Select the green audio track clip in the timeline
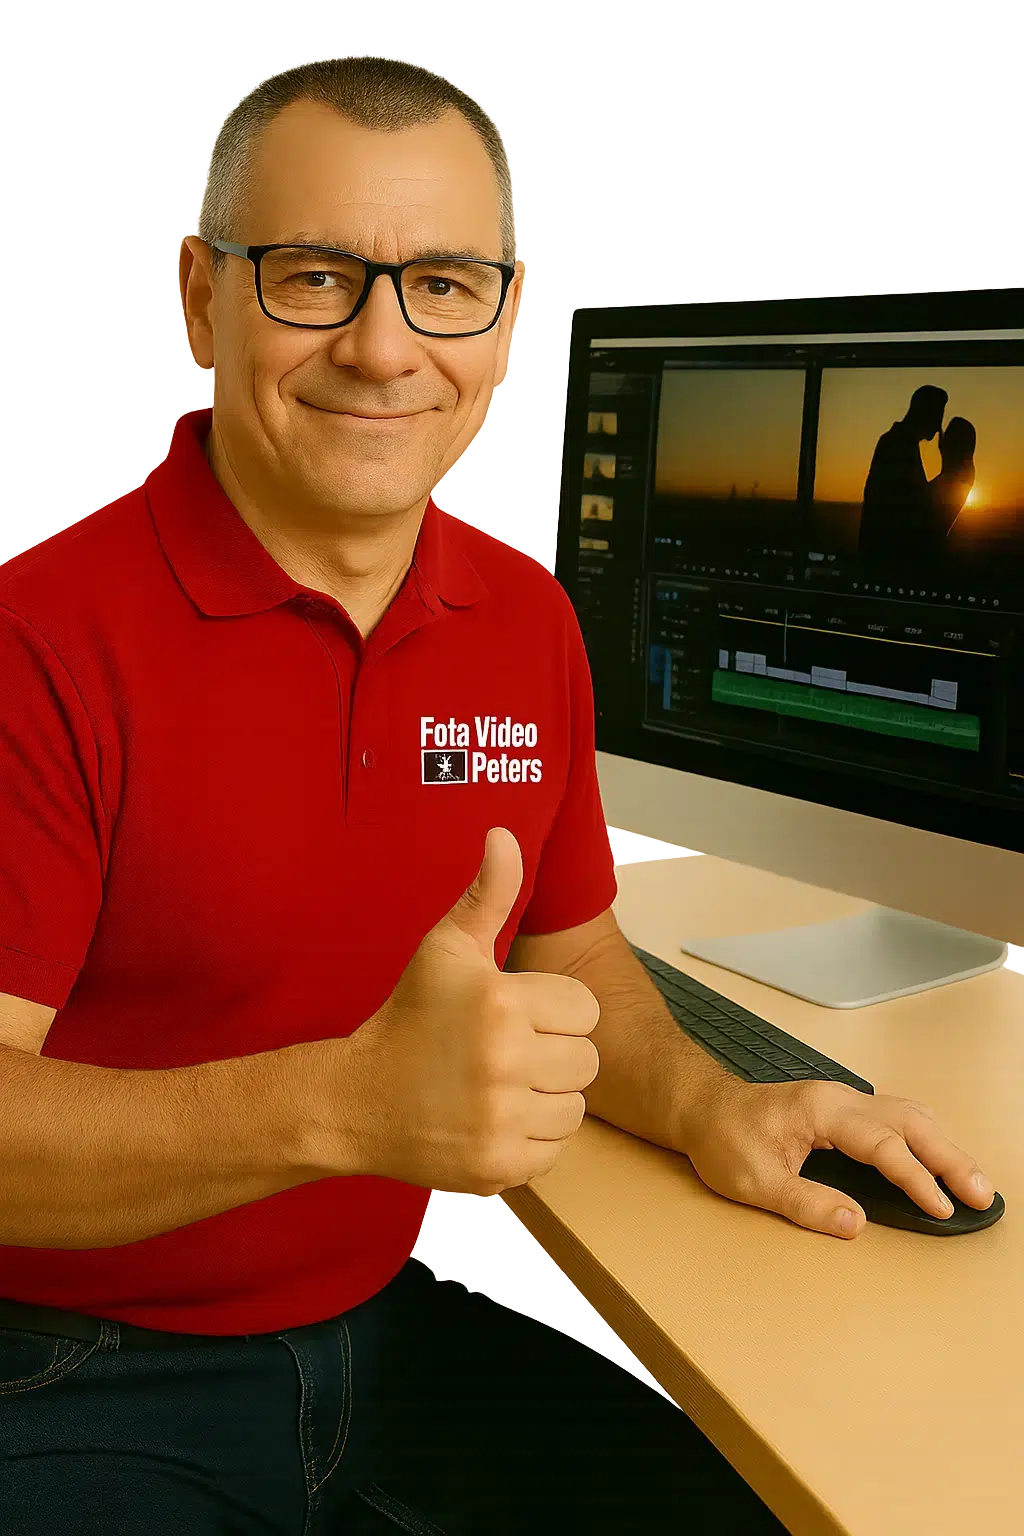This screenshot has height=1536, width=1024. (x=845, y=710)
